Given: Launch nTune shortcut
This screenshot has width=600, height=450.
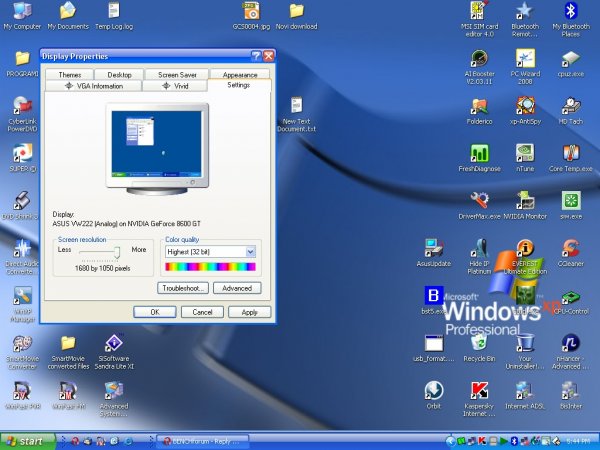Looking at the screenshot, I should tap(525, 158).
